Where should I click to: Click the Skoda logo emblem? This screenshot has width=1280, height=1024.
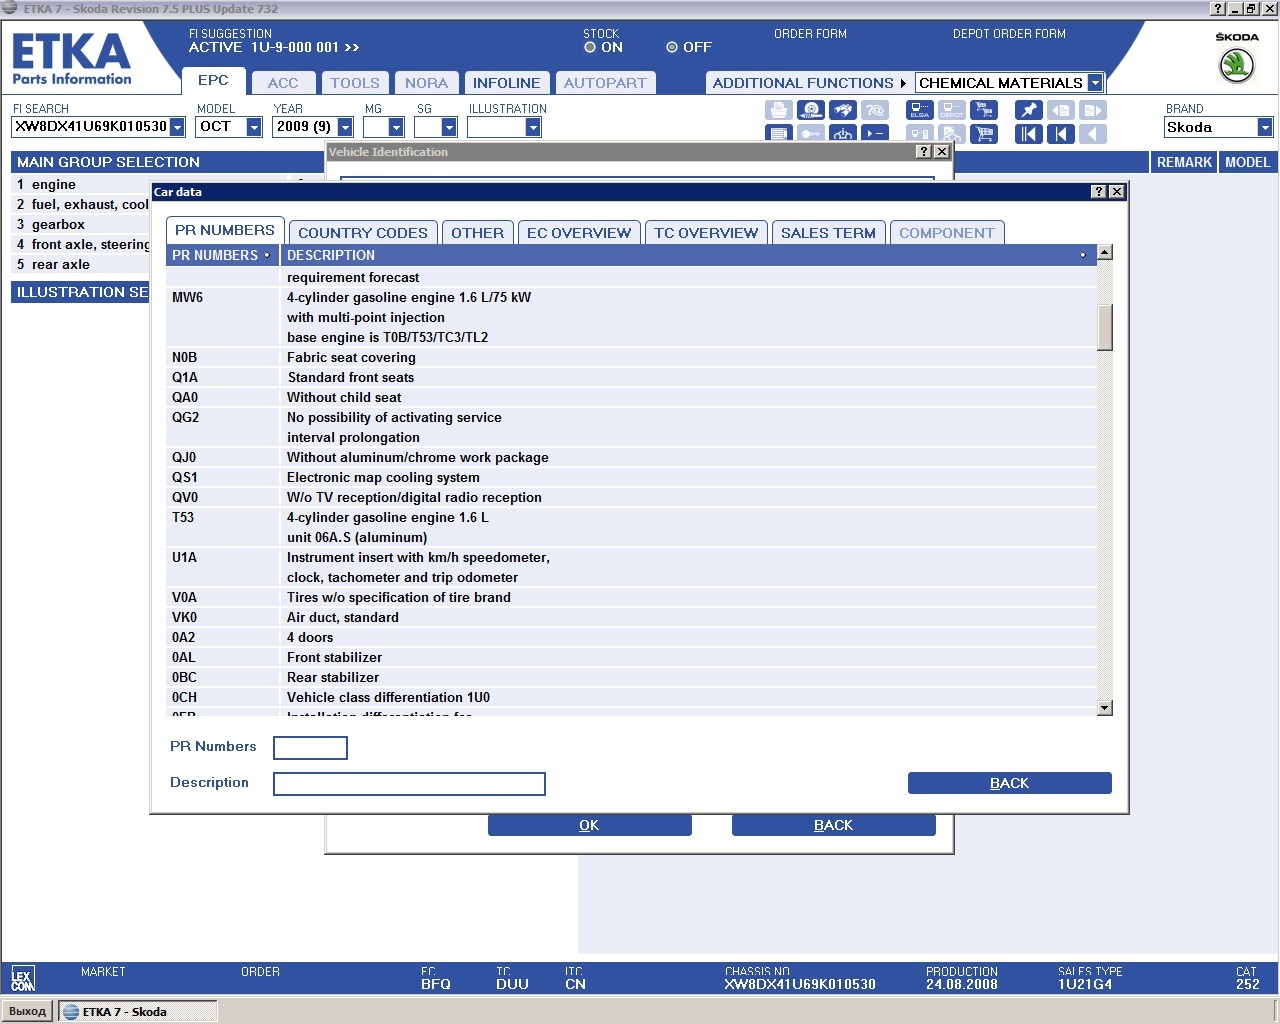pyautogui.click(x=1237, y=65)
